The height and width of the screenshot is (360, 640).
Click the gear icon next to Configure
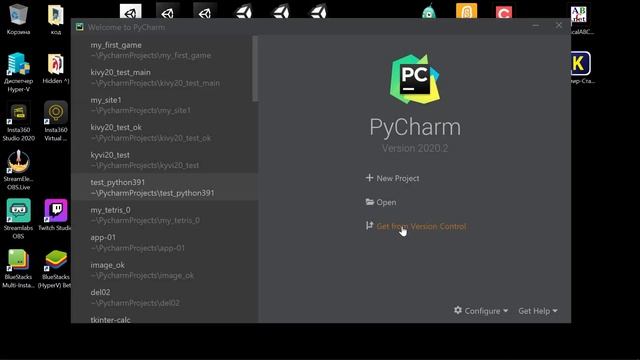coord(458,310)
